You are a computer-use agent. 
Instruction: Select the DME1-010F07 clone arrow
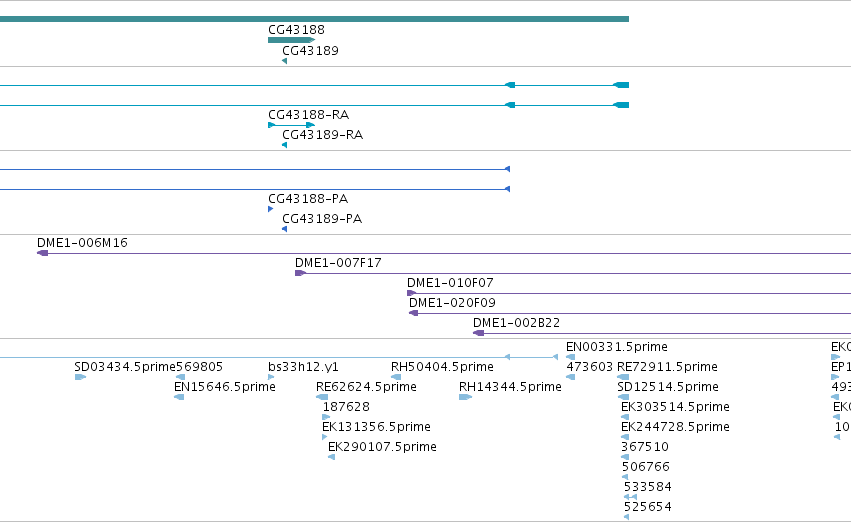coord(411,293)
